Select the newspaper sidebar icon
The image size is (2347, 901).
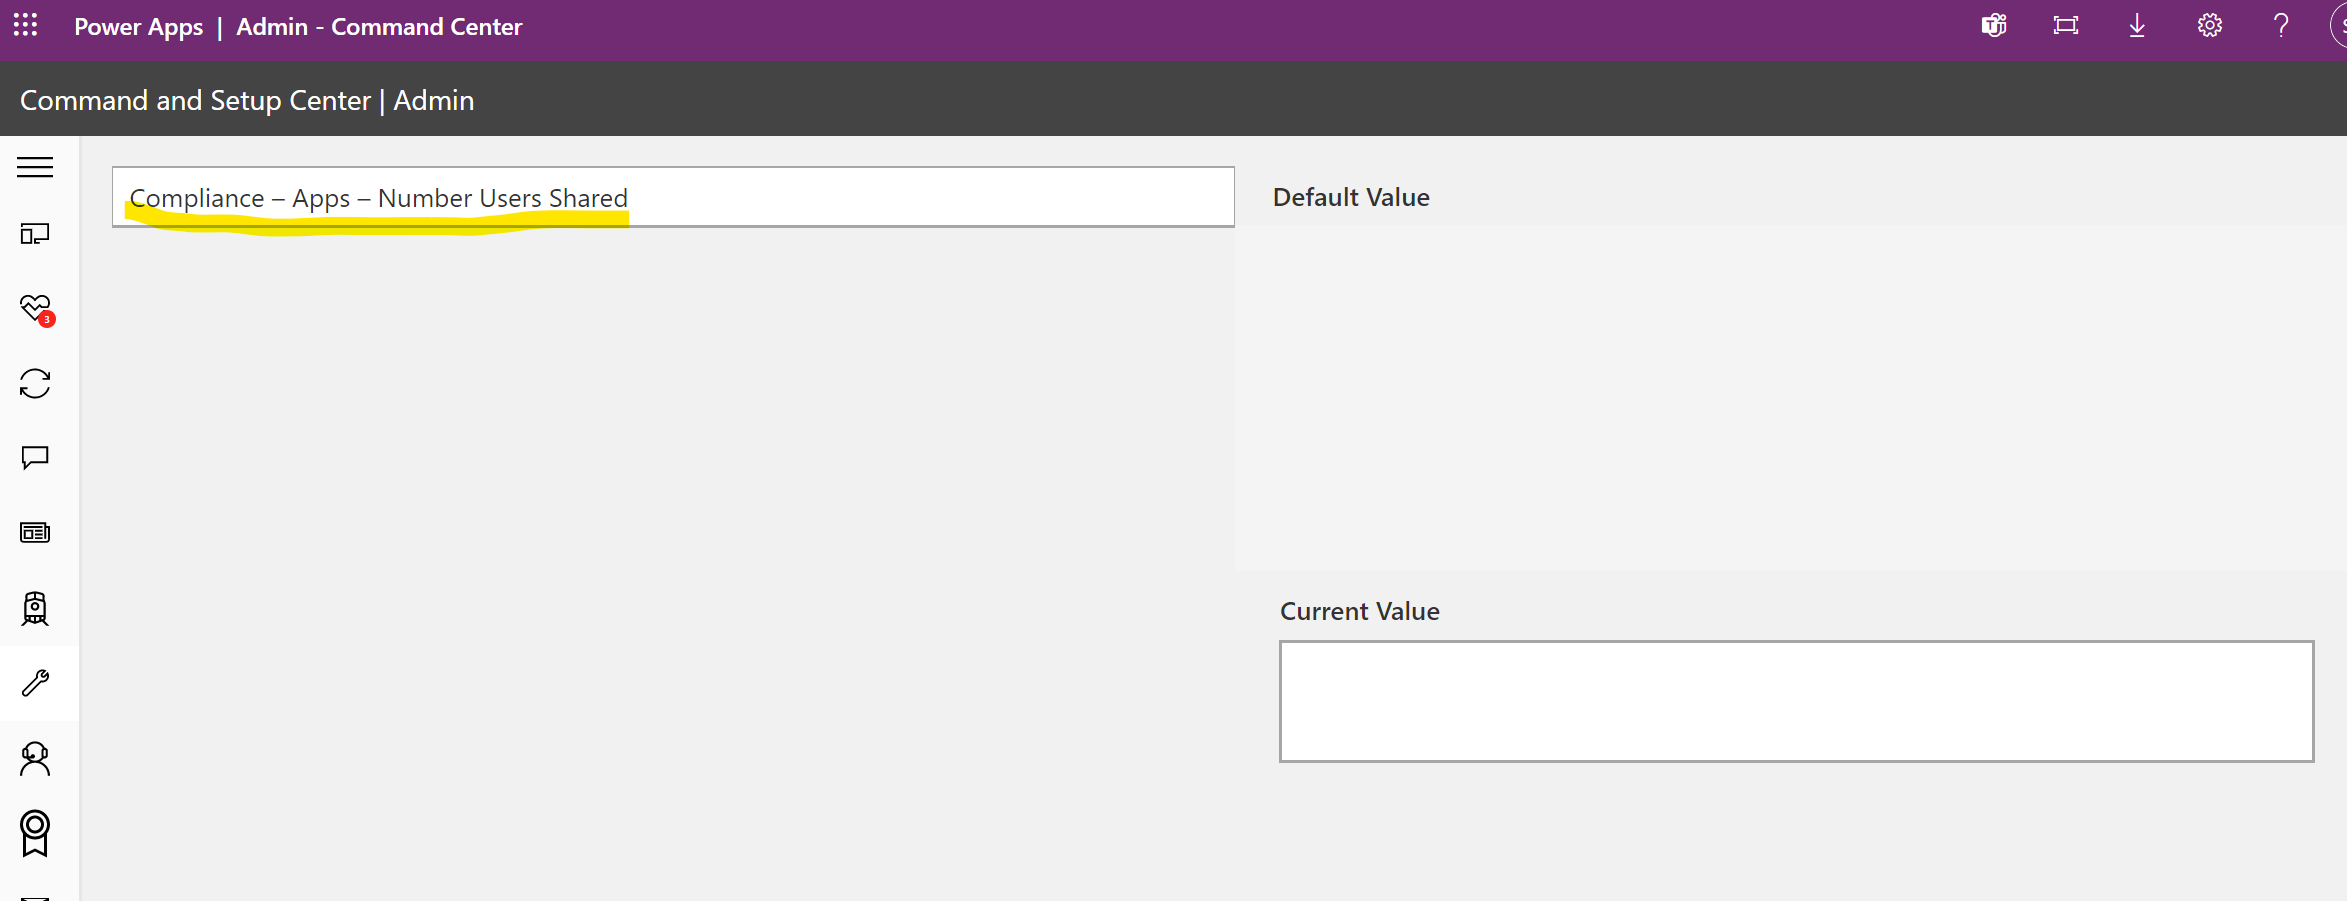click(x=35, y=532)
